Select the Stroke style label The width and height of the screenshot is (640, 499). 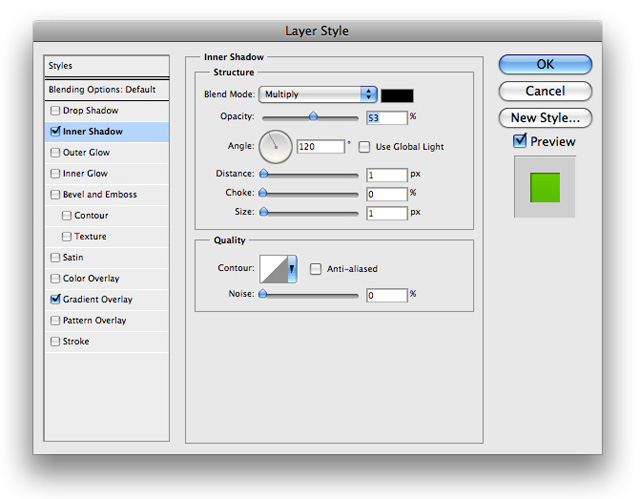[x=76, y=342]
